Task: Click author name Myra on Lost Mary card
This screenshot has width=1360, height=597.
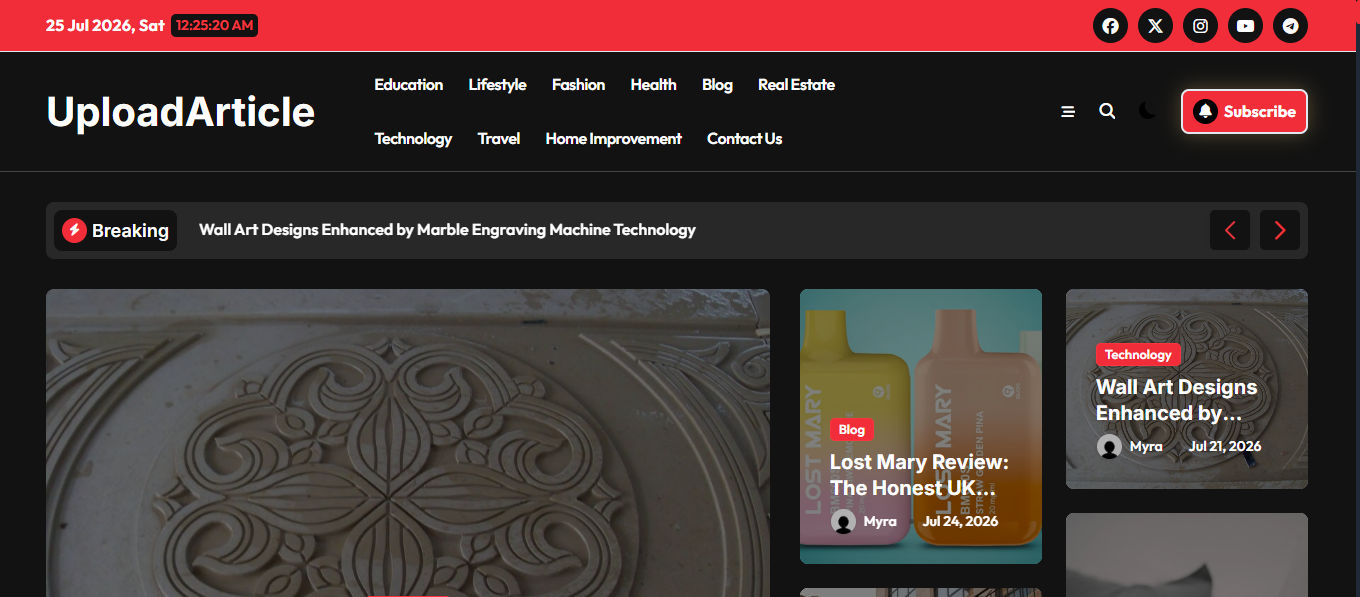Action: tap(880, 521)
